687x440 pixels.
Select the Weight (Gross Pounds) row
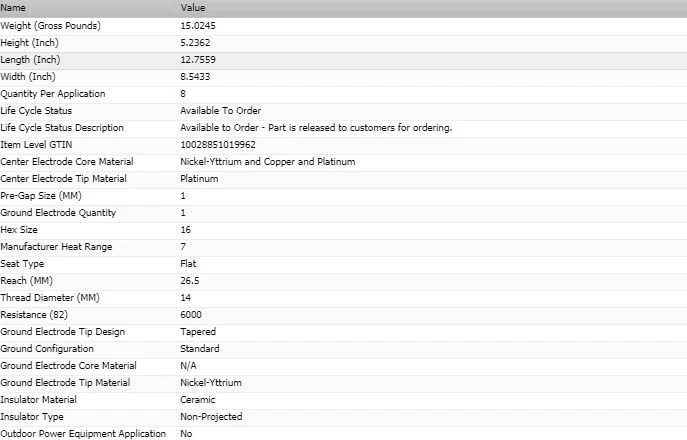344,26
